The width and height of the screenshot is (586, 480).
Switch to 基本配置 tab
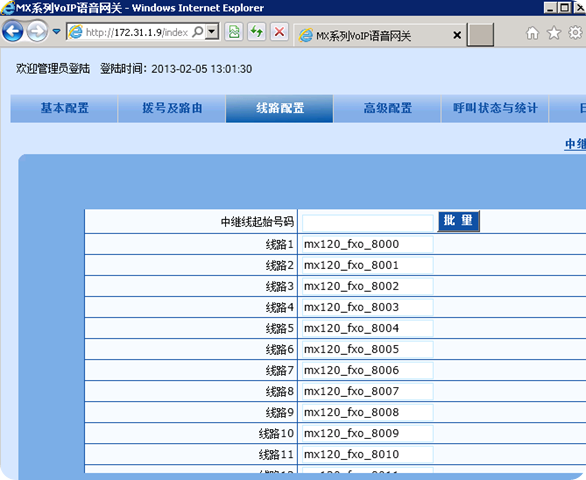(64, 108)
